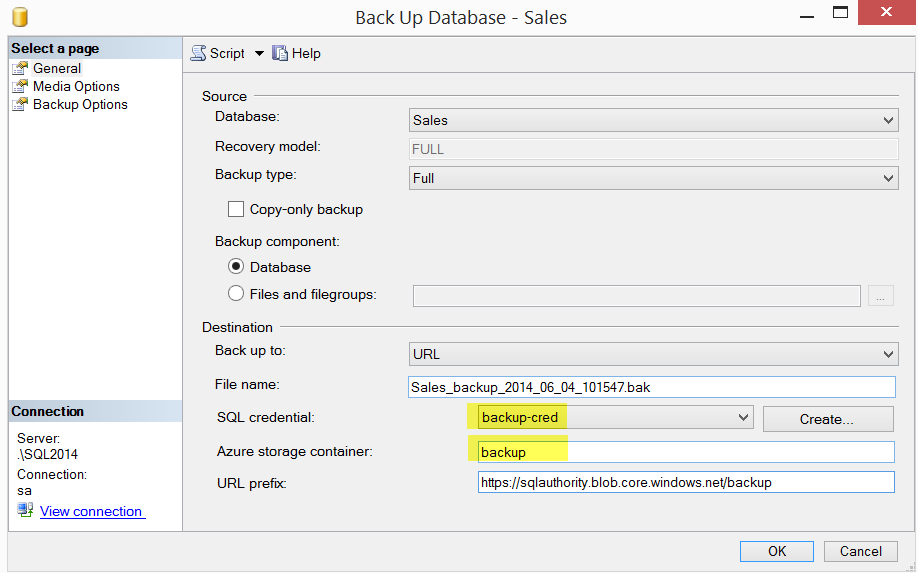The image size is (918, 573).
Task: Select the Files and filegroups radio button
Action: pos(236,293)
